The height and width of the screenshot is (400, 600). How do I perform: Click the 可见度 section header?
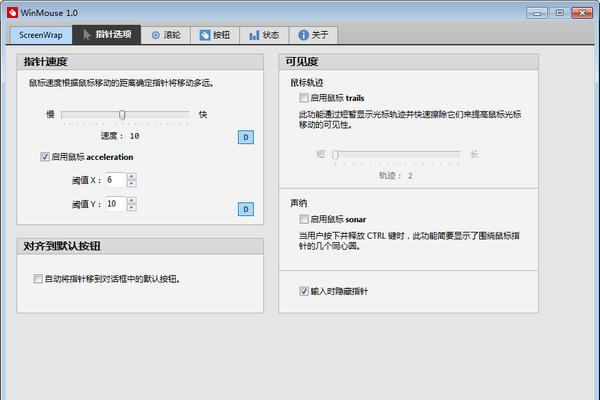click(409, 62)
